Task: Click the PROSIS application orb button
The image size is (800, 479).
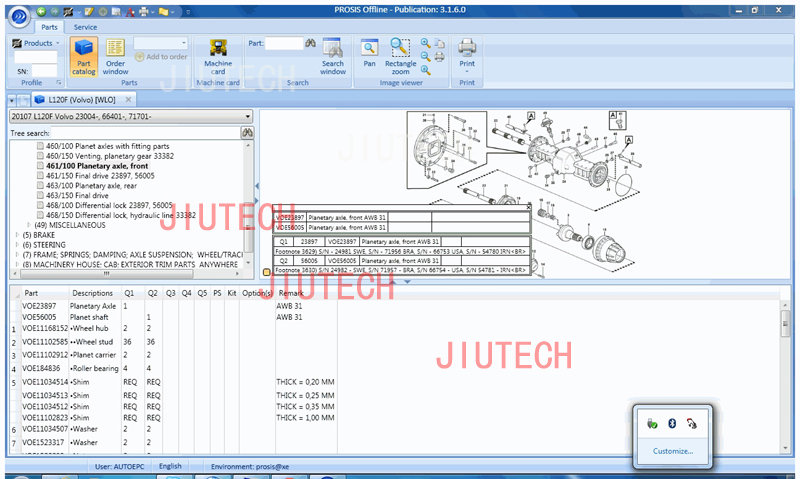Action: tap(19, 16)
